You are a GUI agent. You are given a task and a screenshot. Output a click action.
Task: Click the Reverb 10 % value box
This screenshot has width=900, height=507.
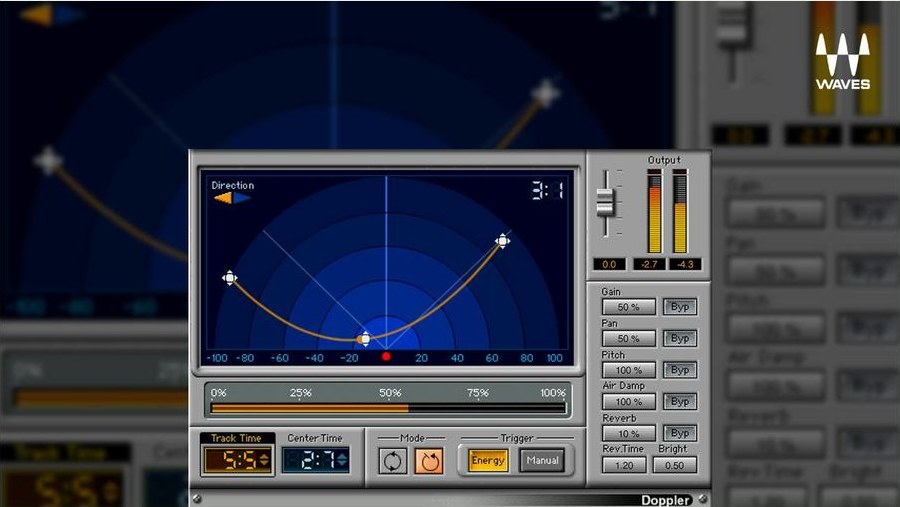pos(629,434)
